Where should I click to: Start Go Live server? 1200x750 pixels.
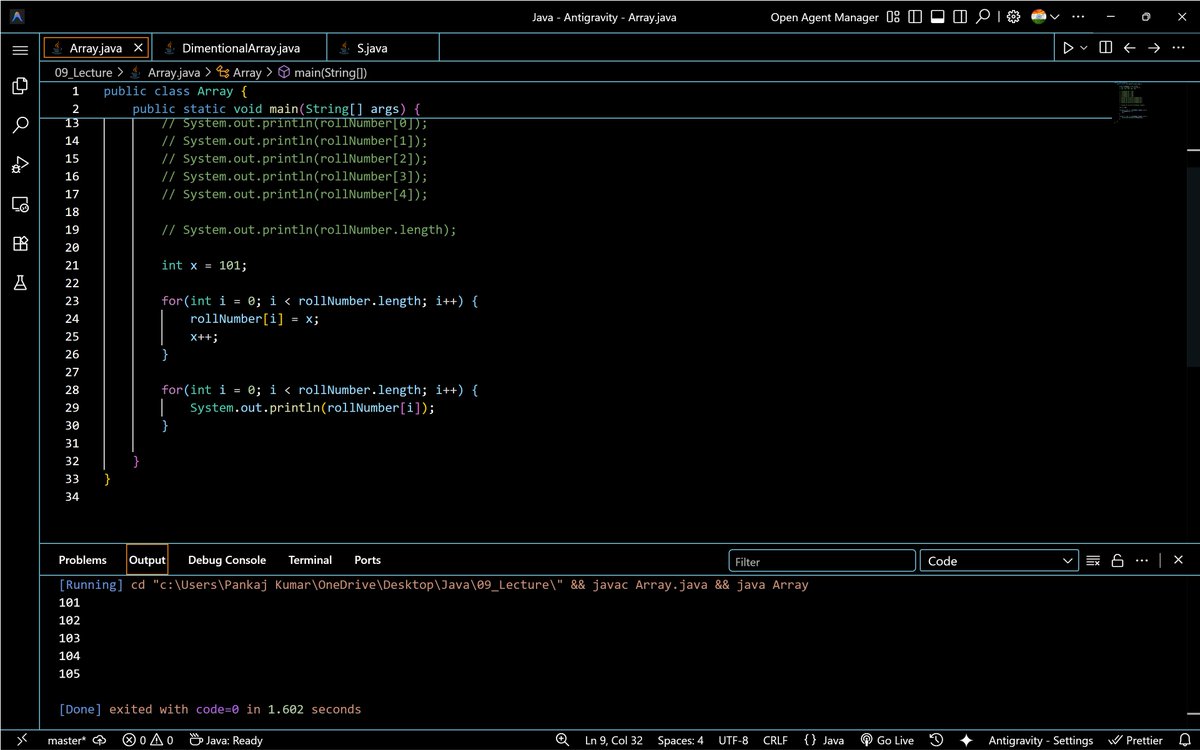887,740
